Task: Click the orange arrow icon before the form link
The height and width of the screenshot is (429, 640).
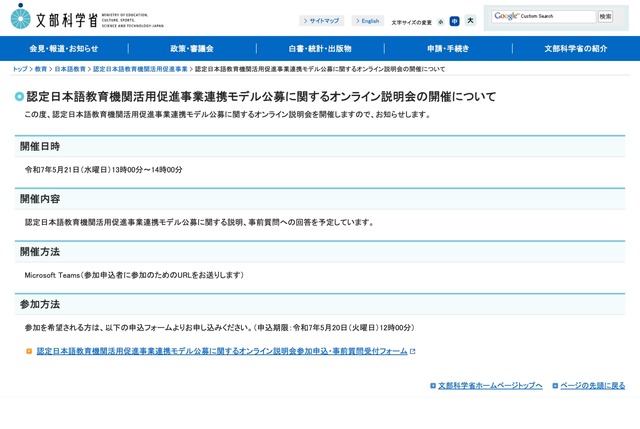Action: coord(29,351)
